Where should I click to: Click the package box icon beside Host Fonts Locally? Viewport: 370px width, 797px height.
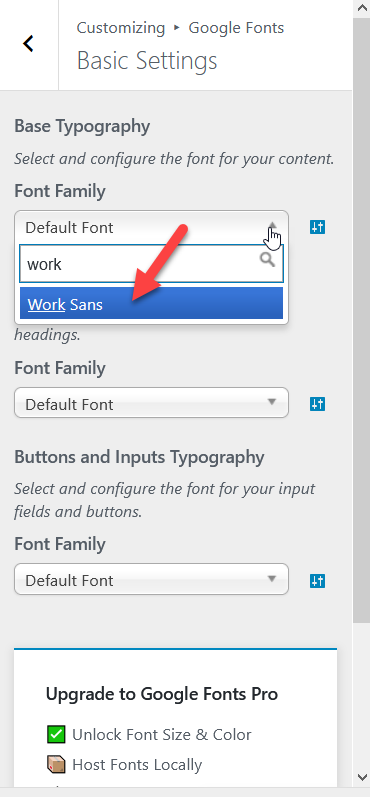point(56,764)
